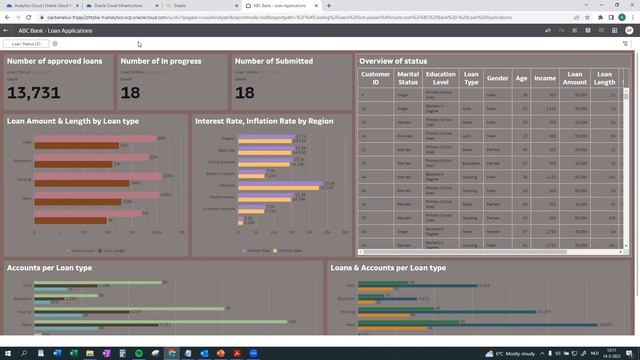The width and height of the screenshot is (640, 360).
Task: Open the SP user avatar menu
Action: pyautogui.click(x=629, y=31)
